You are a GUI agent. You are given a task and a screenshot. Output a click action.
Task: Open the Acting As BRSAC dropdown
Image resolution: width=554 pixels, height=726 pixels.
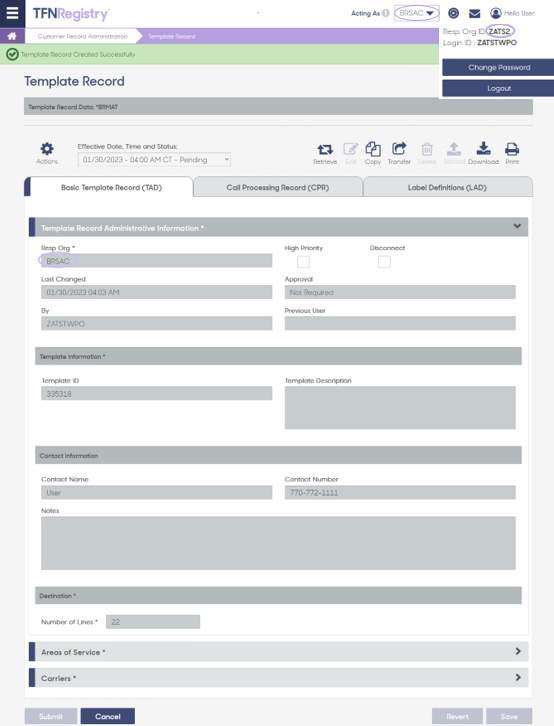pyautogui.click(x=417, y=13)
